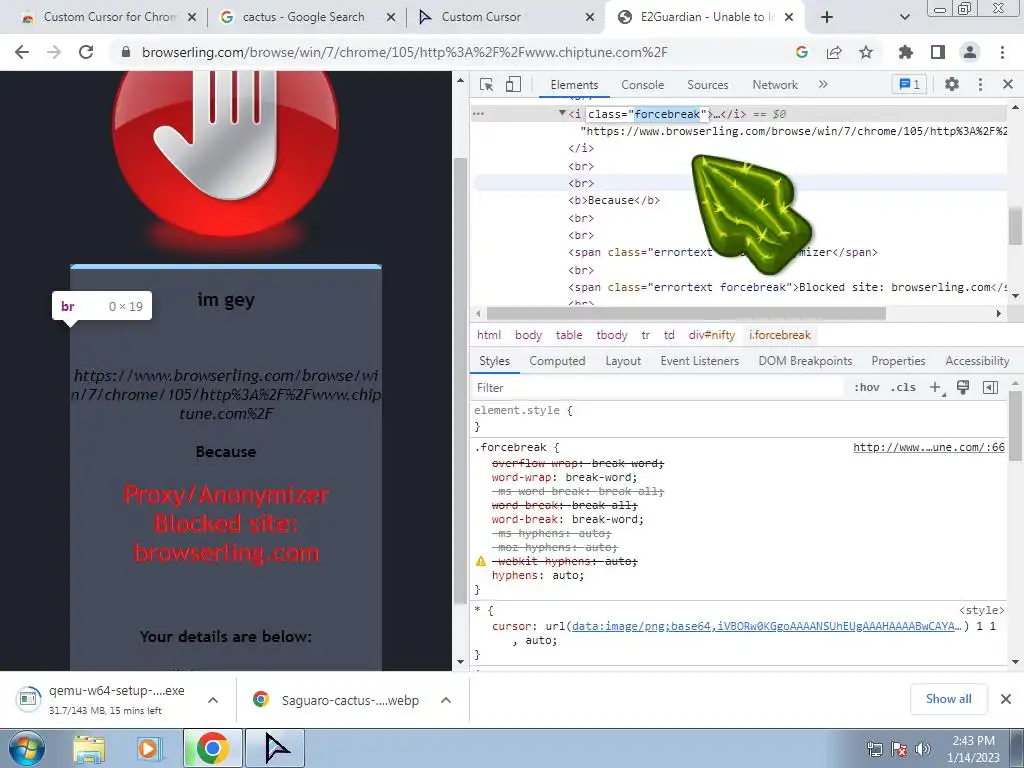Close the DevTools panel
This screenshot has width=1024, height=768.
click(x=1008, y=84)
